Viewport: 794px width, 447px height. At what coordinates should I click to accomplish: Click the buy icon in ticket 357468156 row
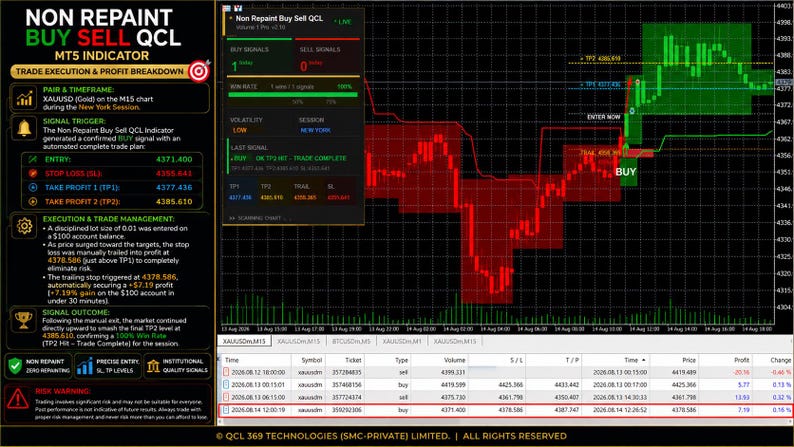click(226, 385)
